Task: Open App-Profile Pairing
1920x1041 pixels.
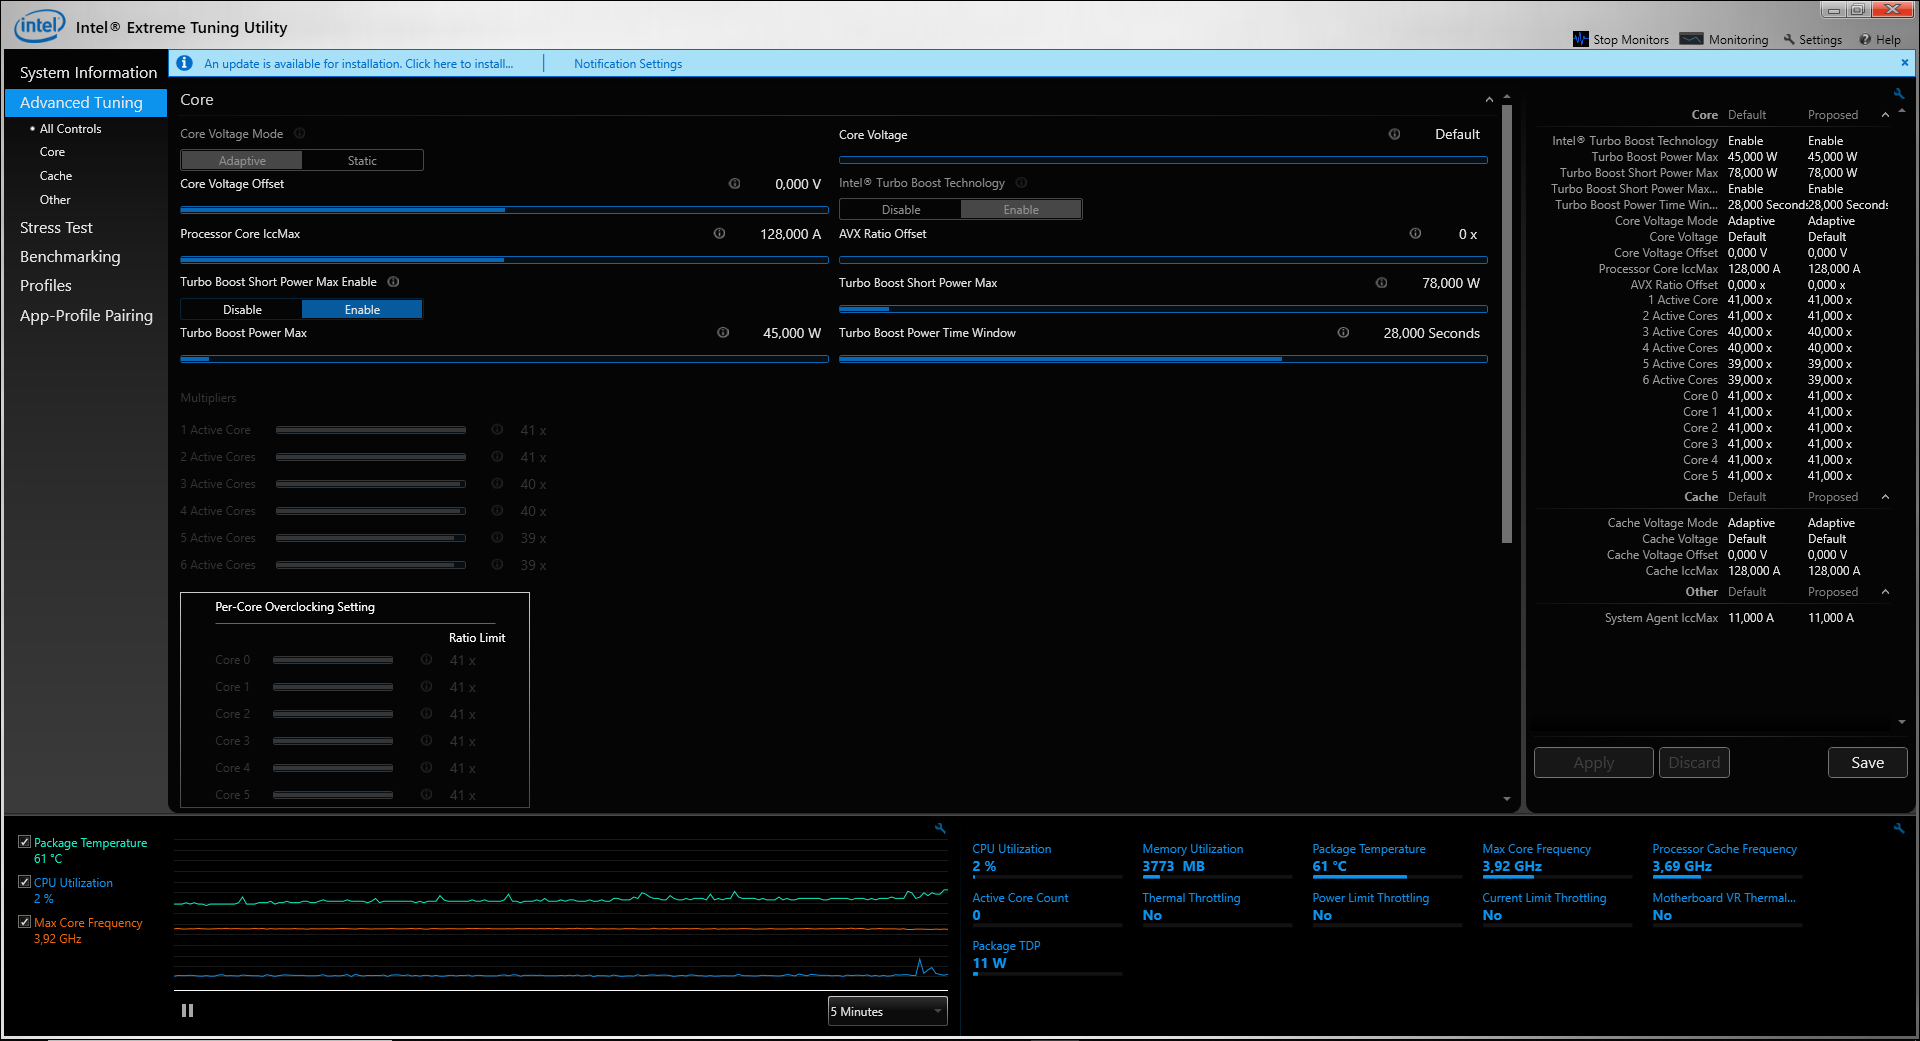Action: 86,315
